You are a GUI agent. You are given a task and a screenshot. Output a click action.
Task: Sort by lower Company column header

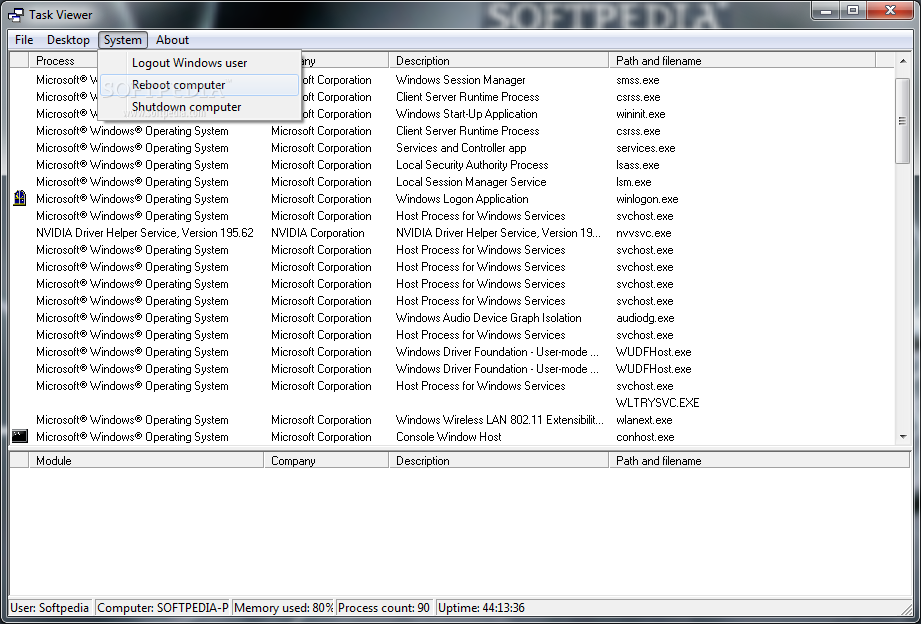(326, 461)
